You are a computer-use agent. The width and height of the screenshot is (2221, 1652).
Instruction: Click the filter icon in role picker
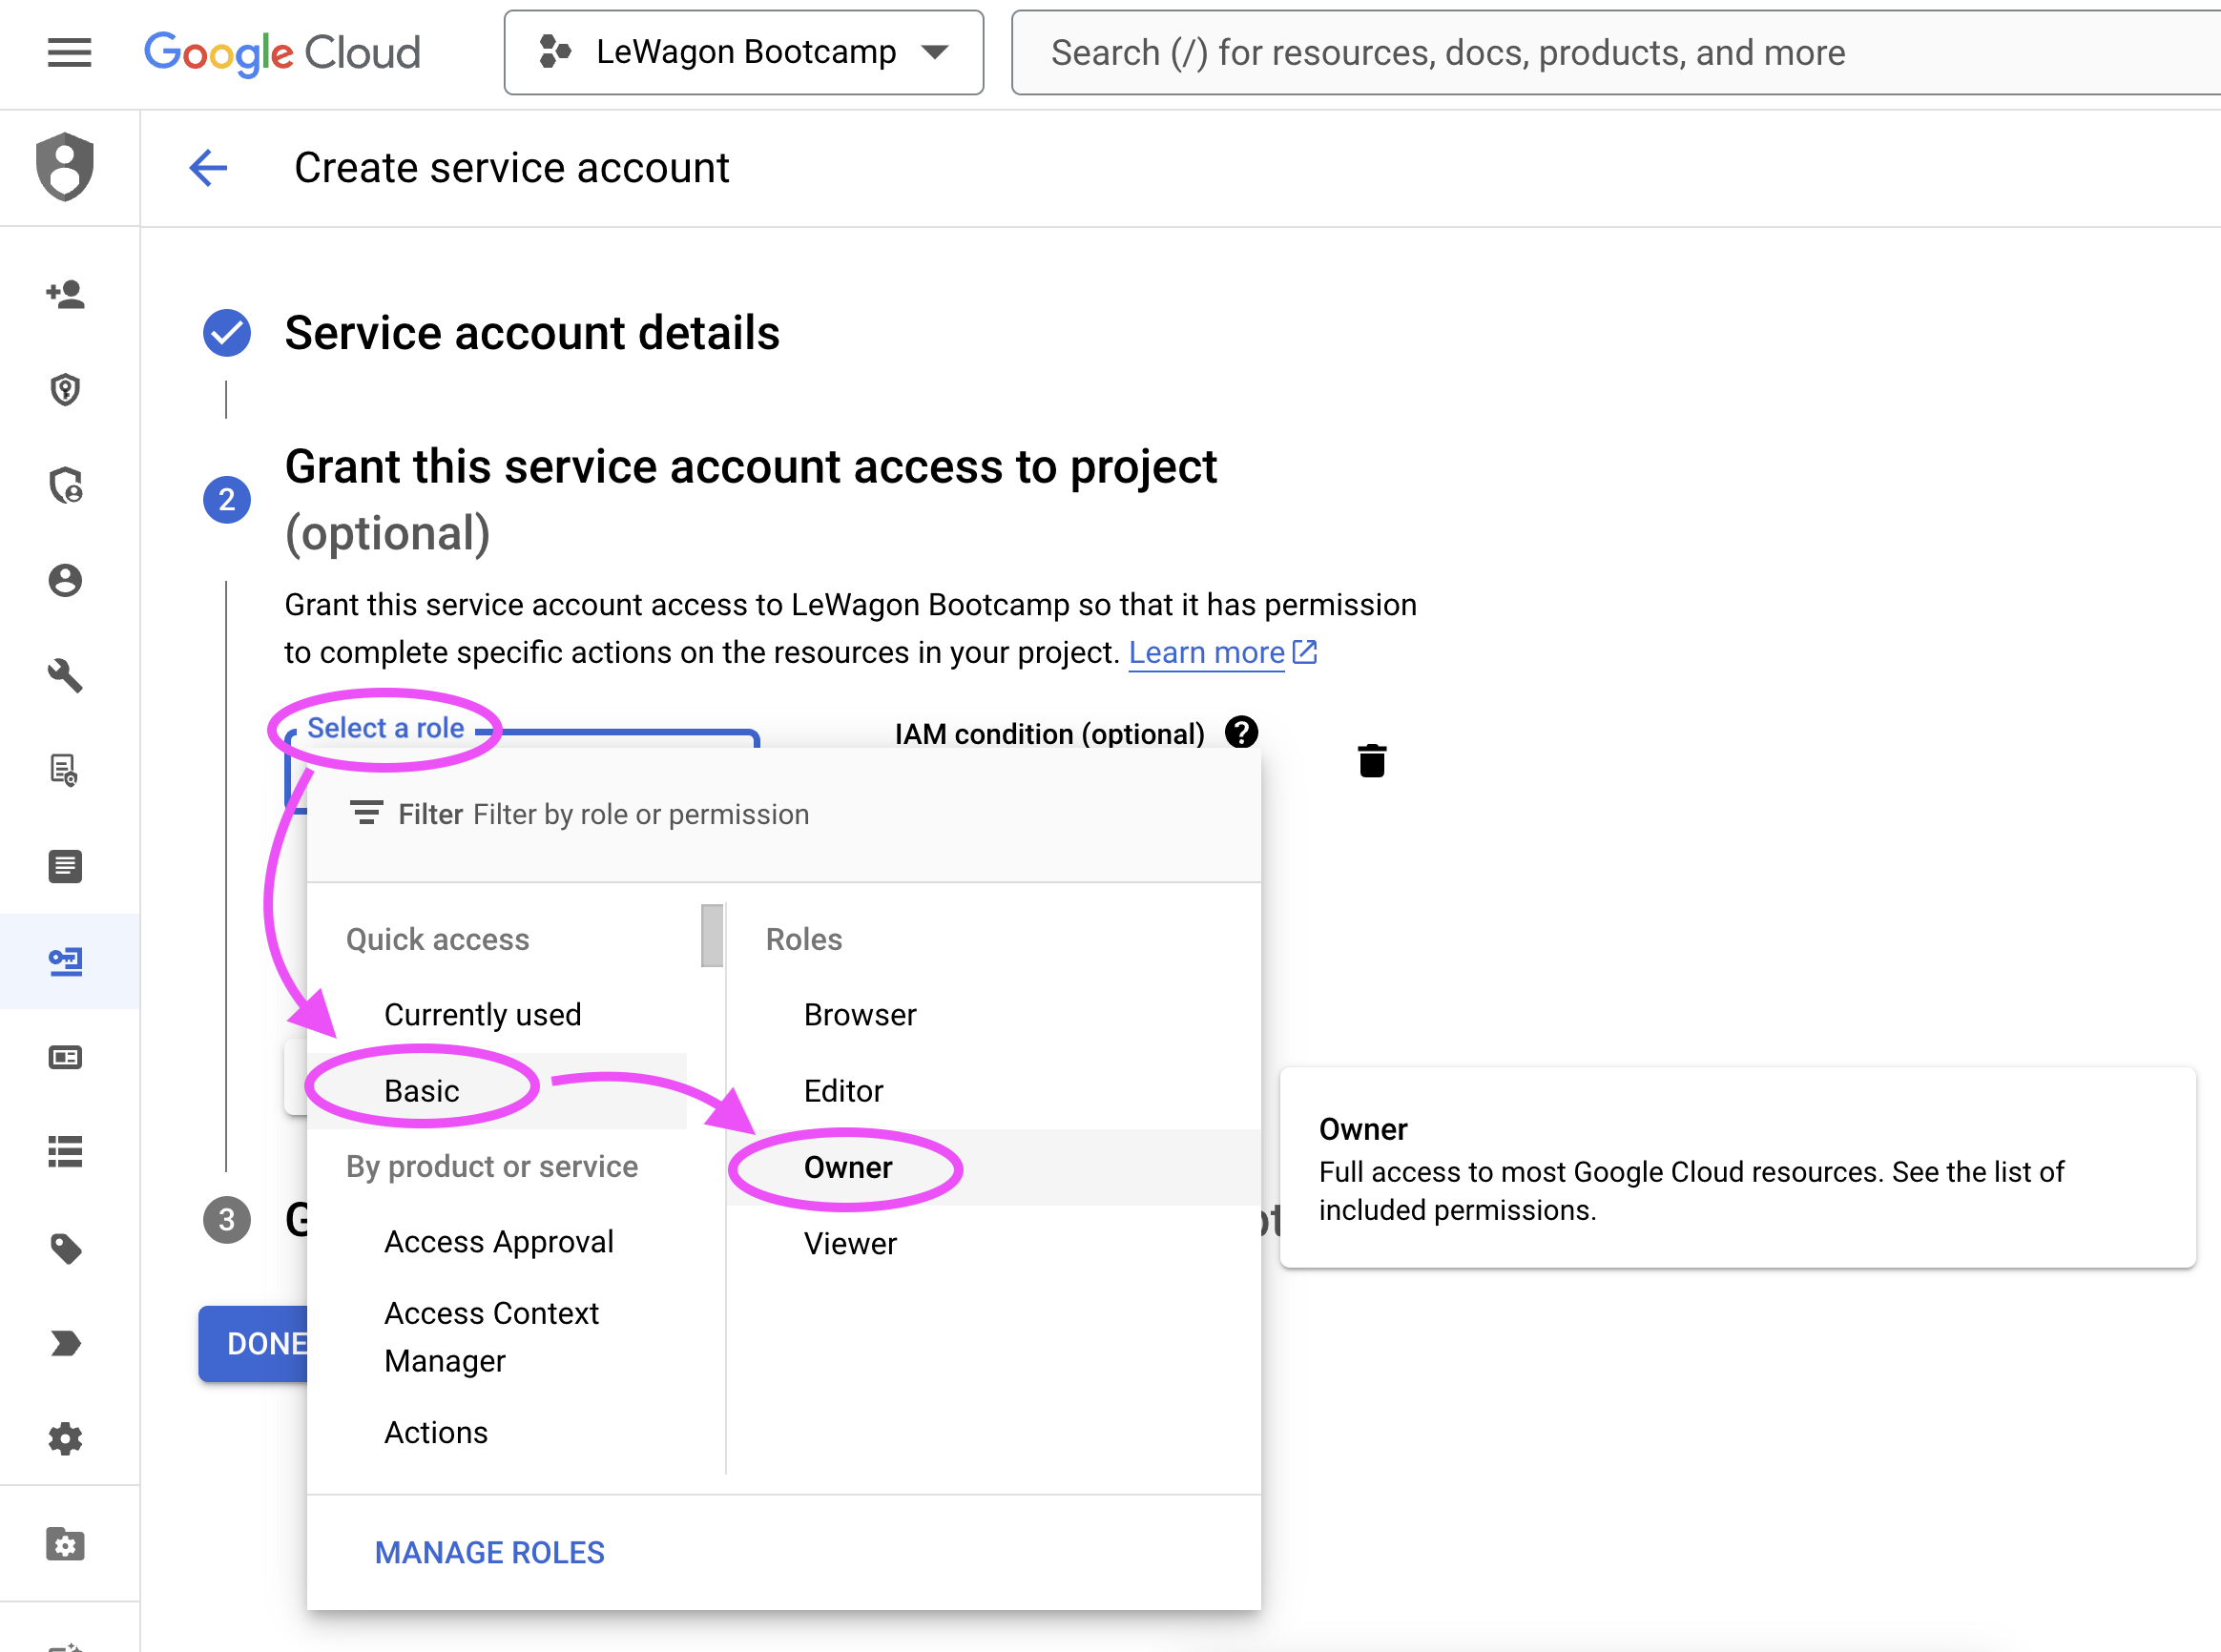(x=366, y=813)
